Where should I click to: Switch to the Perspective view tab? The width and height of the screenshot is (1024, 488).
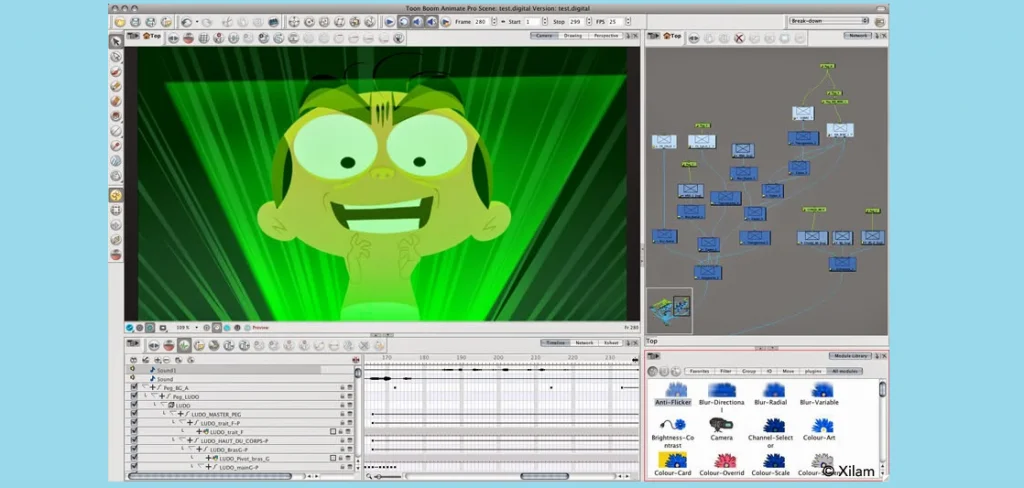[605, 36]
